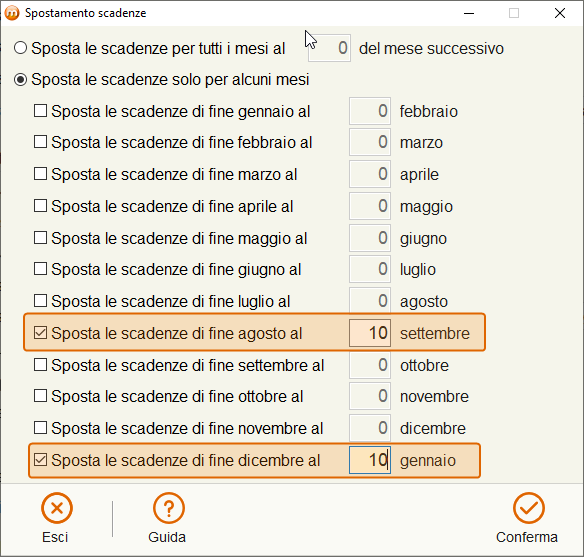Click the settembre day field showing 10
Viewport: 584px width, 557px height.
tap(370, 333)
